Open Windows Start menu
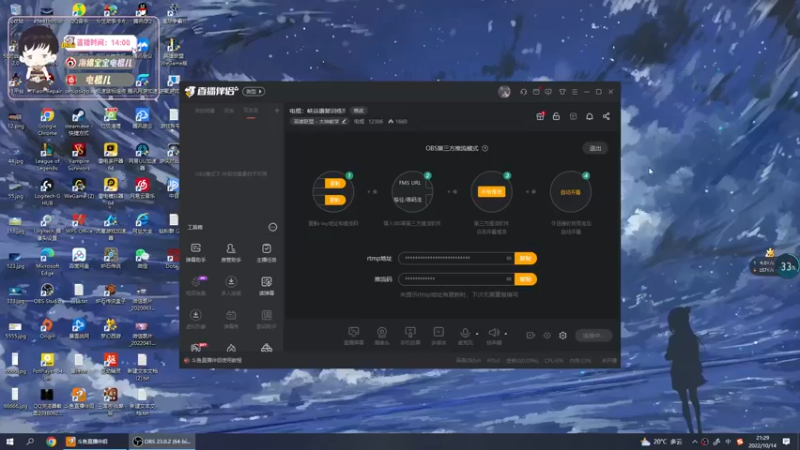Image resolution: width=800 pixels, height=450 pixels. 10,441
